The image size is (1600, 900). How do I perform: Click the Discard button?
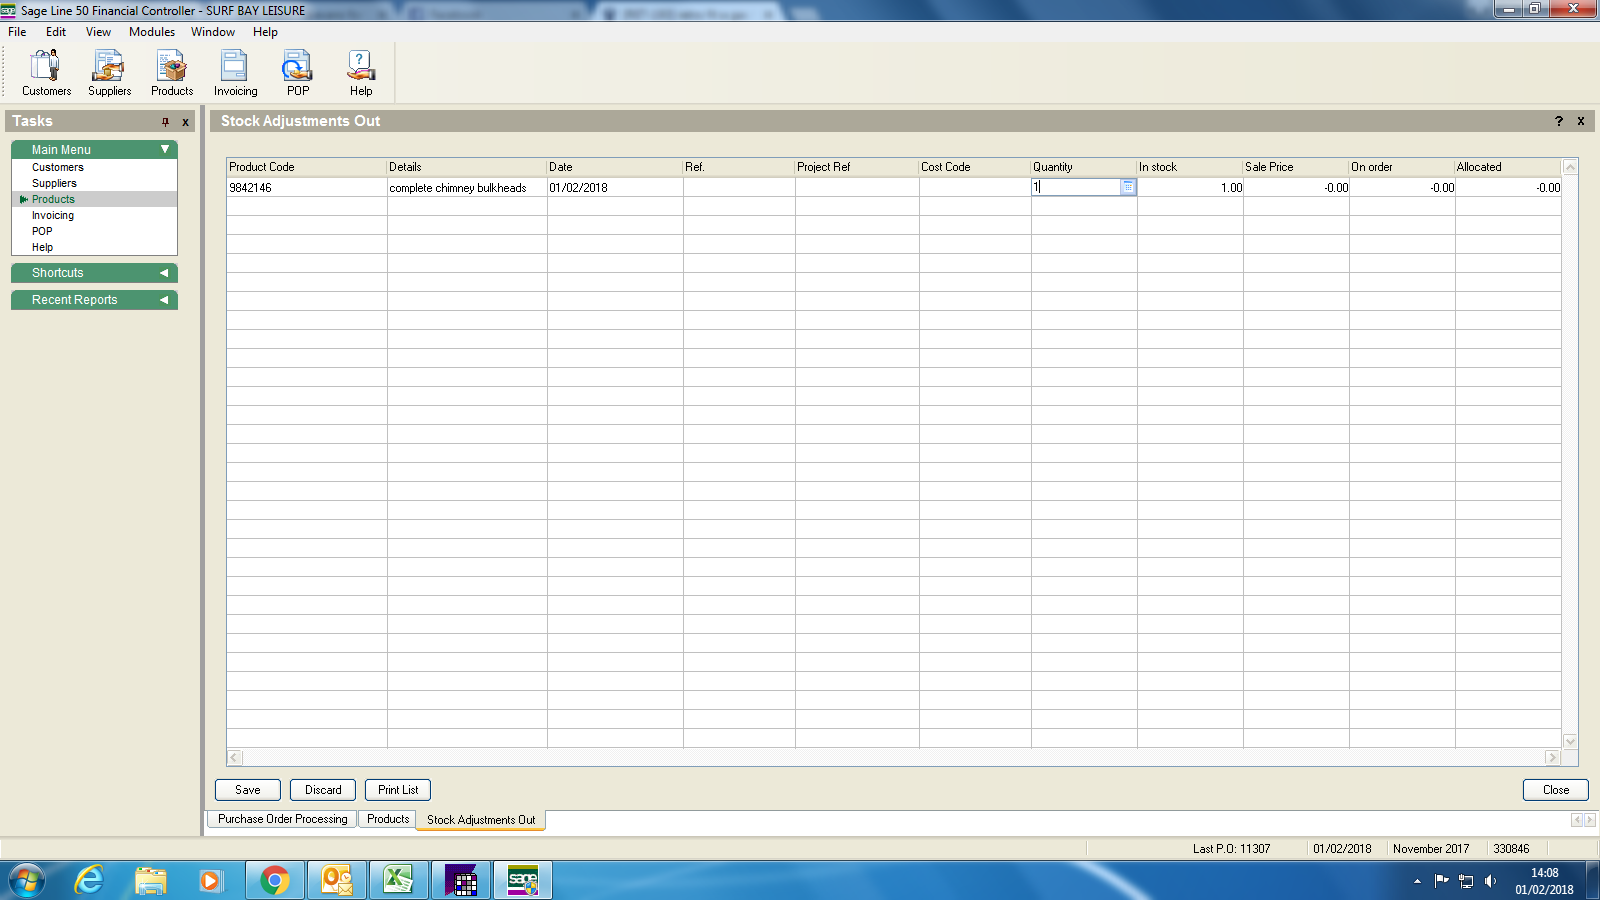[x=323, y=790]
